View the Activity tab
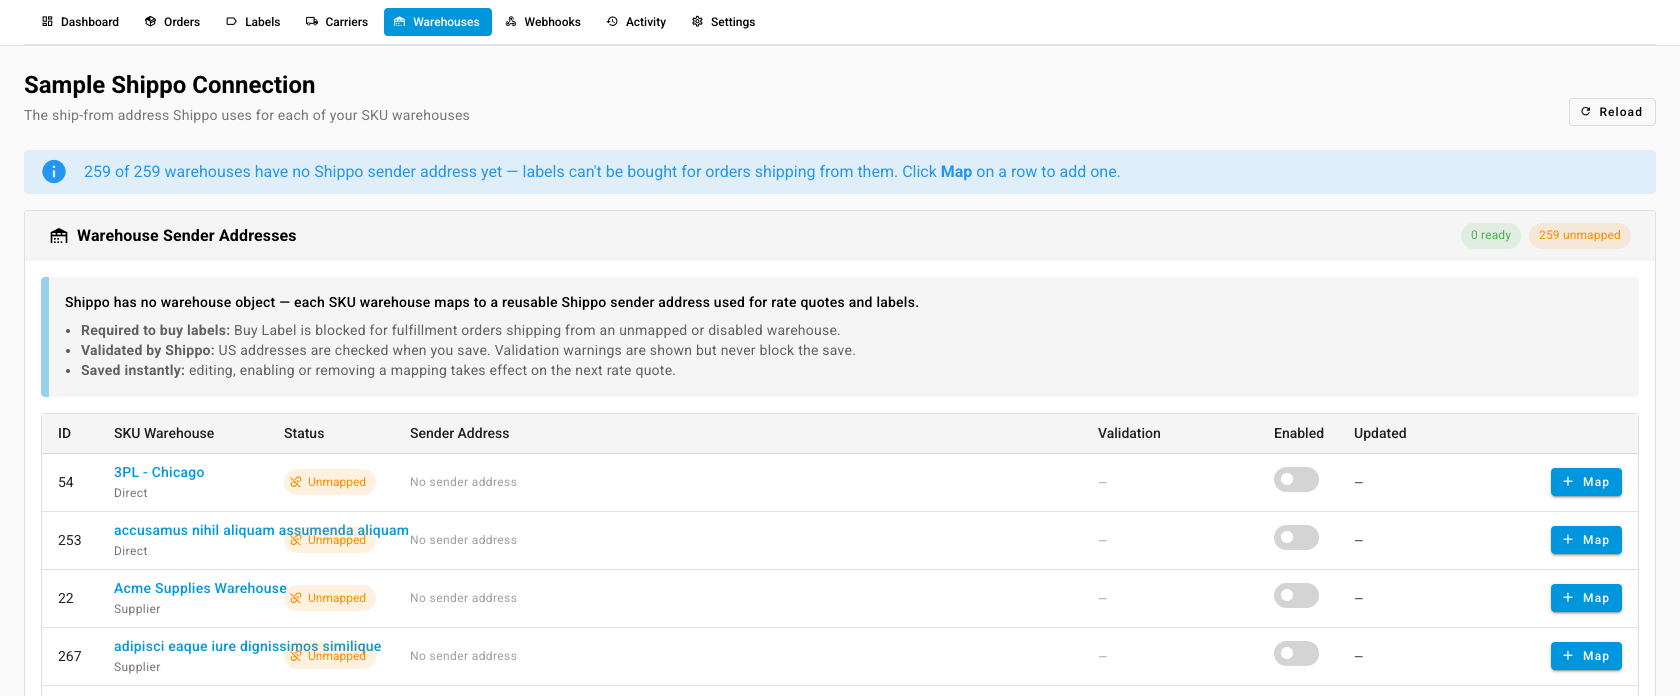The width and height of the screenshot is (1680, 696). tap(636, 22)
